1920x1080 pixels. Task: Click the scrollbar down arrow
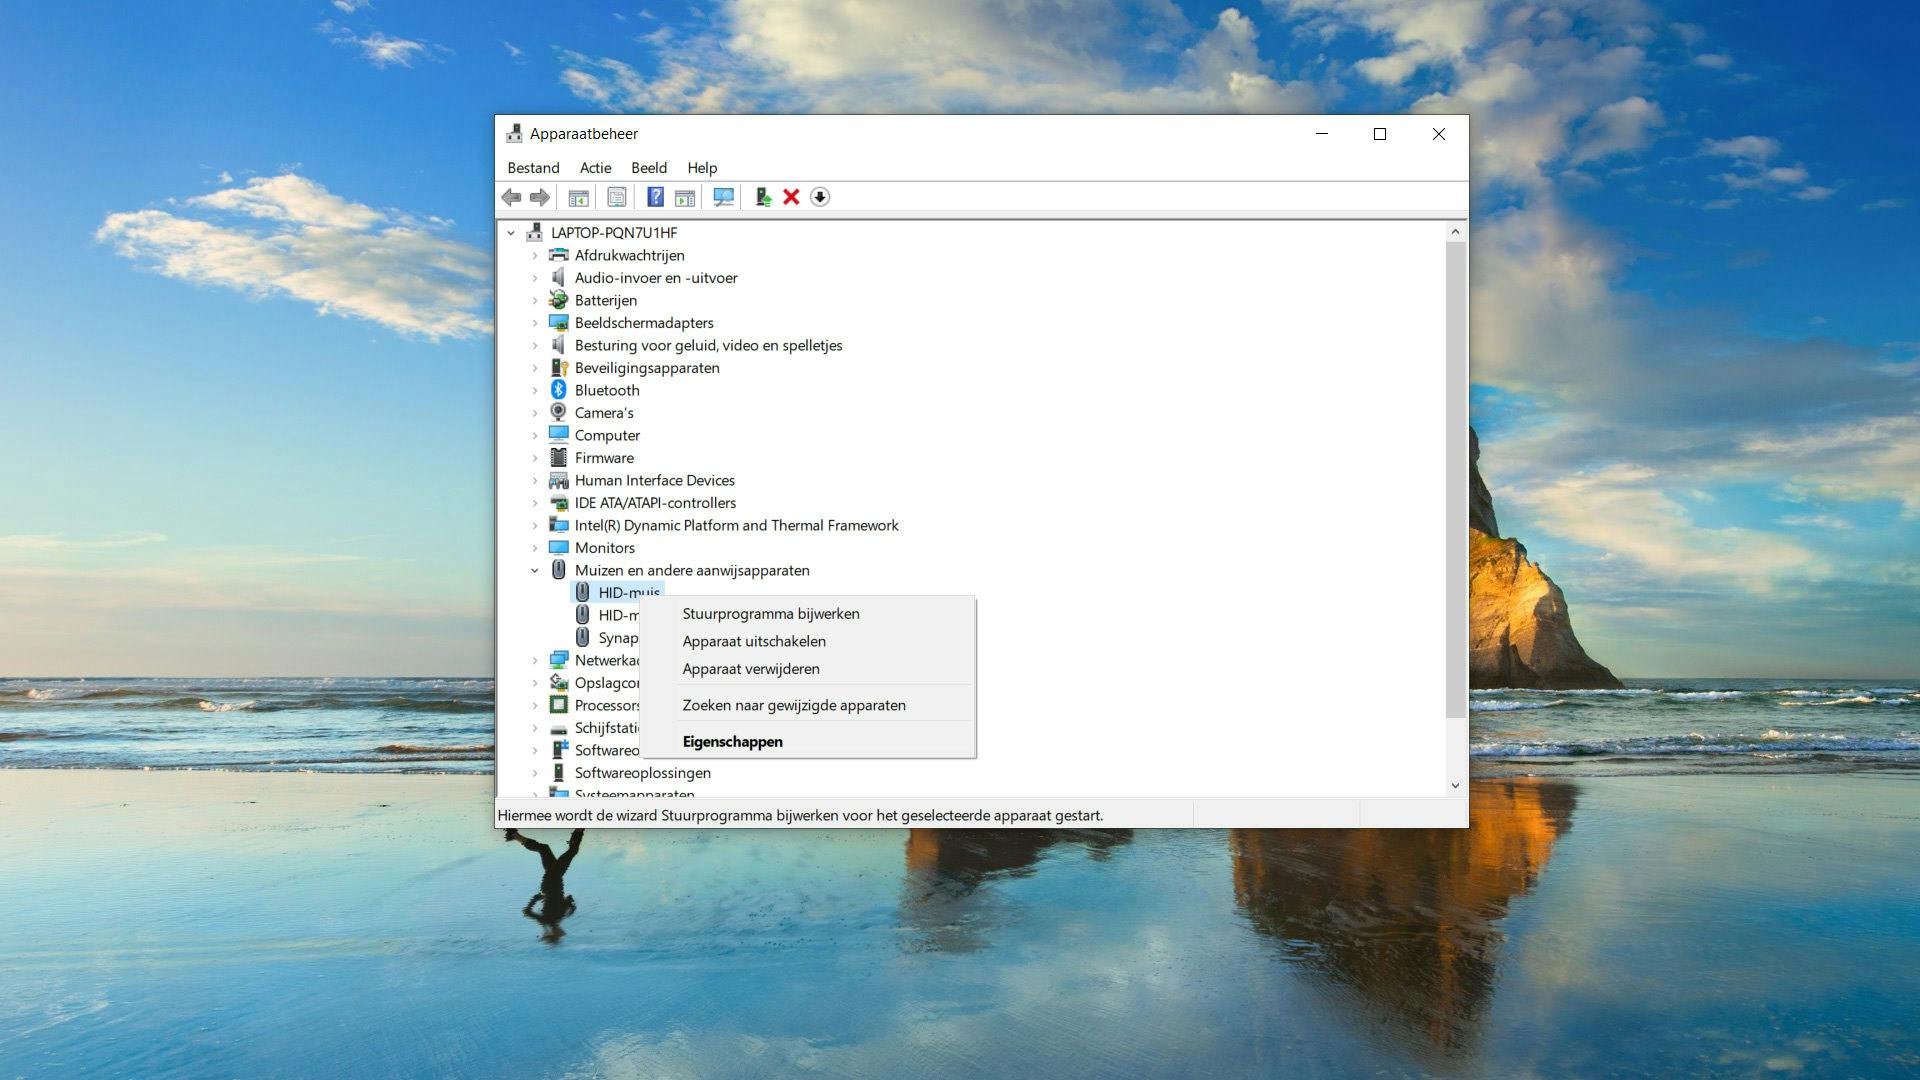(x=1455, y=786)
